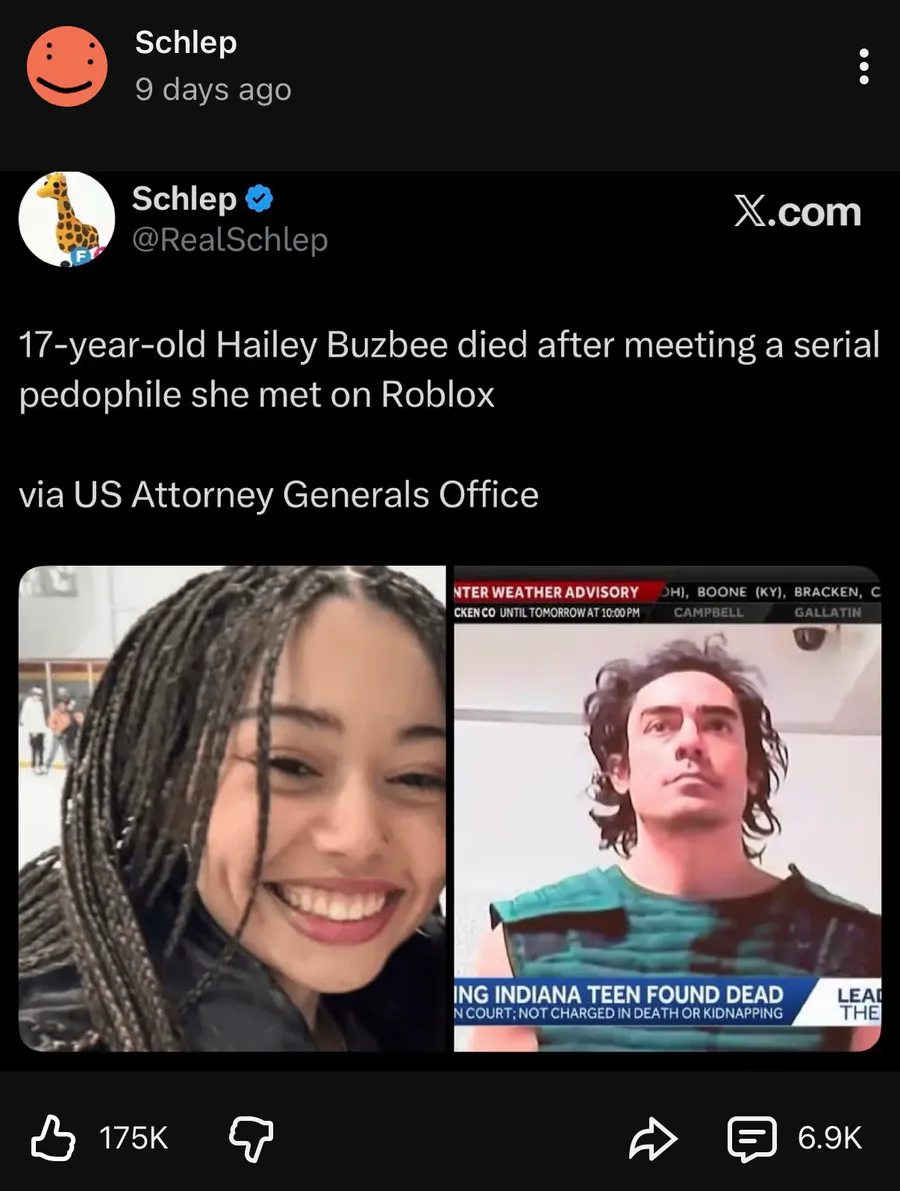The image size is (900, 1191).
Task: Open the smiling girl photo
Action: coord(232,808)
